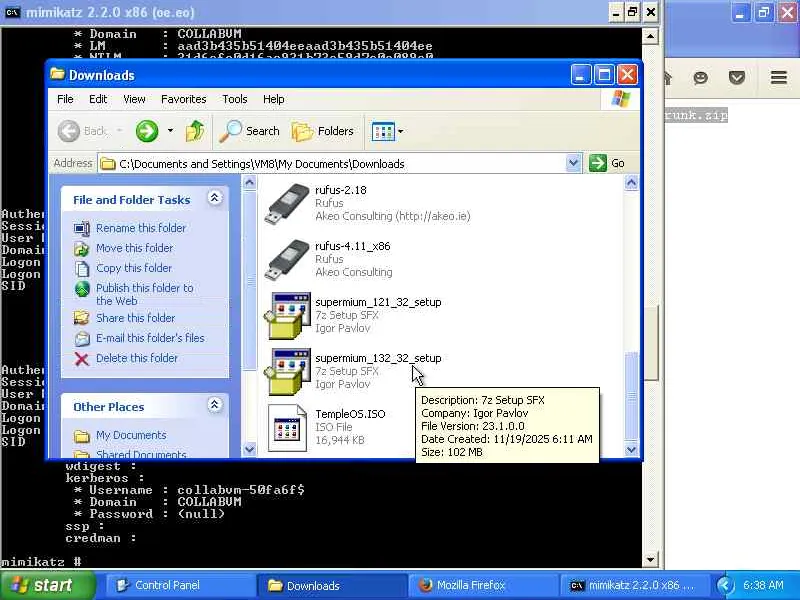The image size is (800, 600).
Task: Open the address bar dropdown
Action: tap(573, 163)
